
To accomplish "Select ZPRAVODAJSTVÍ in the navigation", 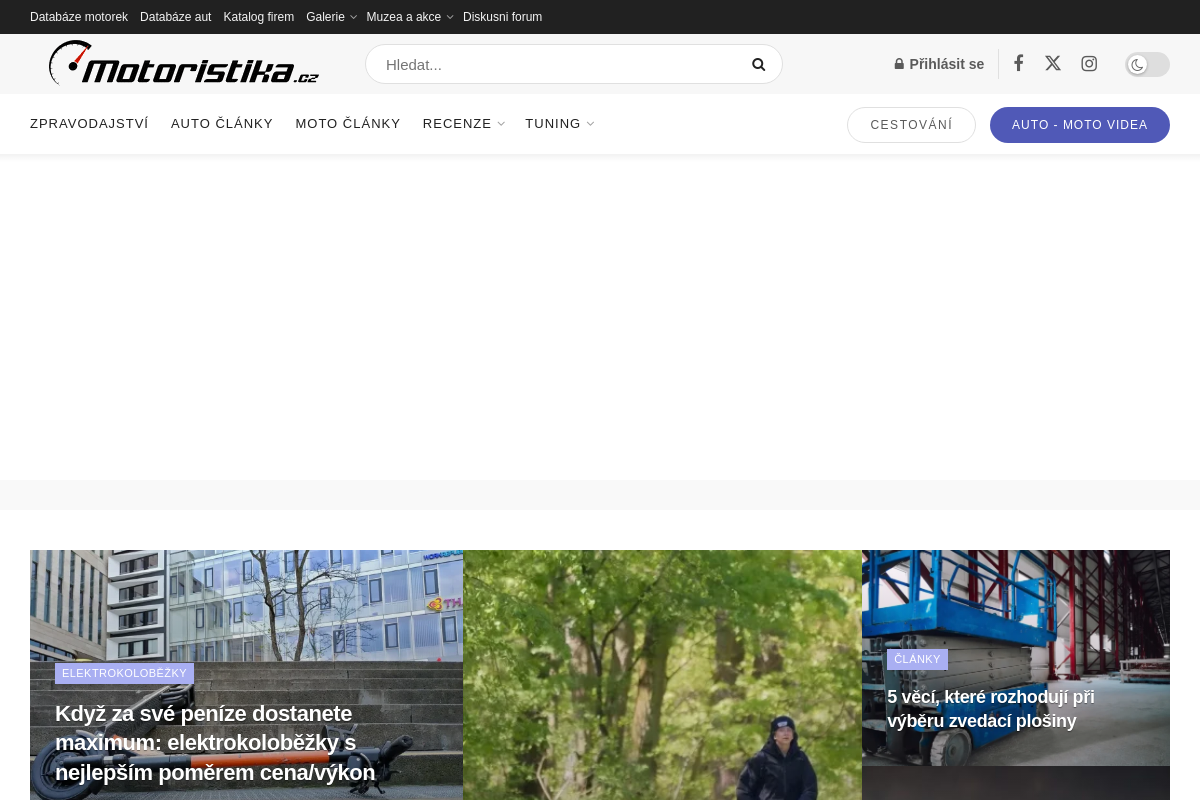I will [89, 123].
